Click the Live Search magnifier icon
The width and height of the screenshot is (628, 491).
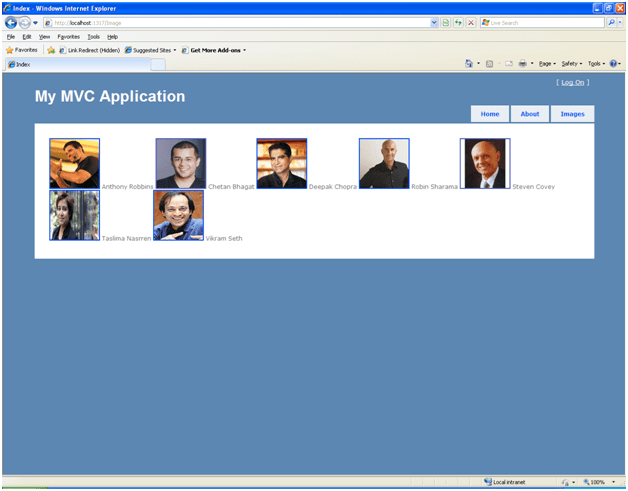[x=610, y=22]
